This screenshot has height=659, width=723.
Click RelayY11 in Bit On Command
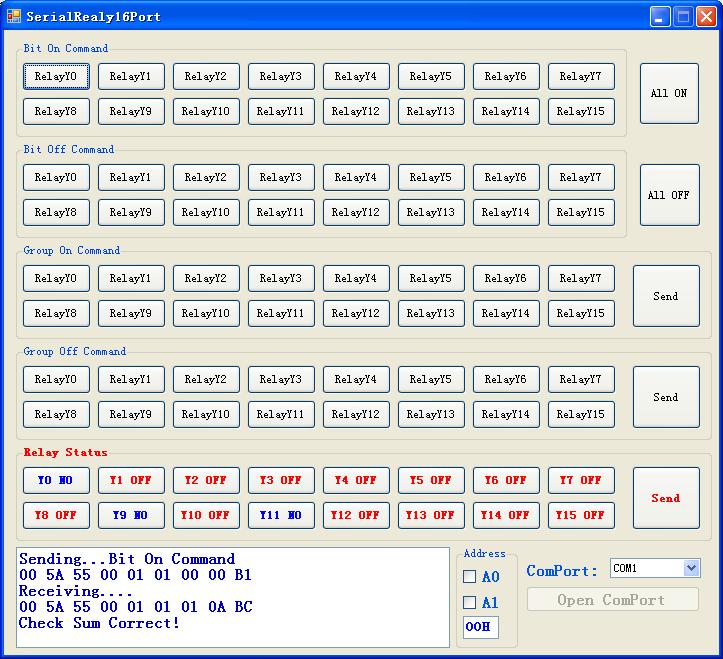click(281, 111)
